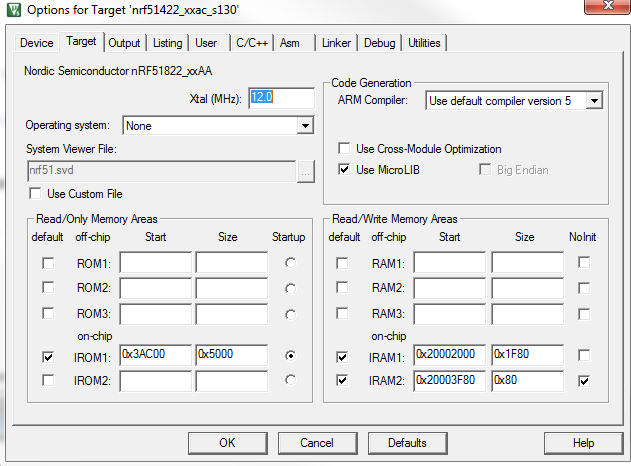Uncheck the IROM1 default checkbox
This screenshot has height=466, width=631.
pos(48,357)
